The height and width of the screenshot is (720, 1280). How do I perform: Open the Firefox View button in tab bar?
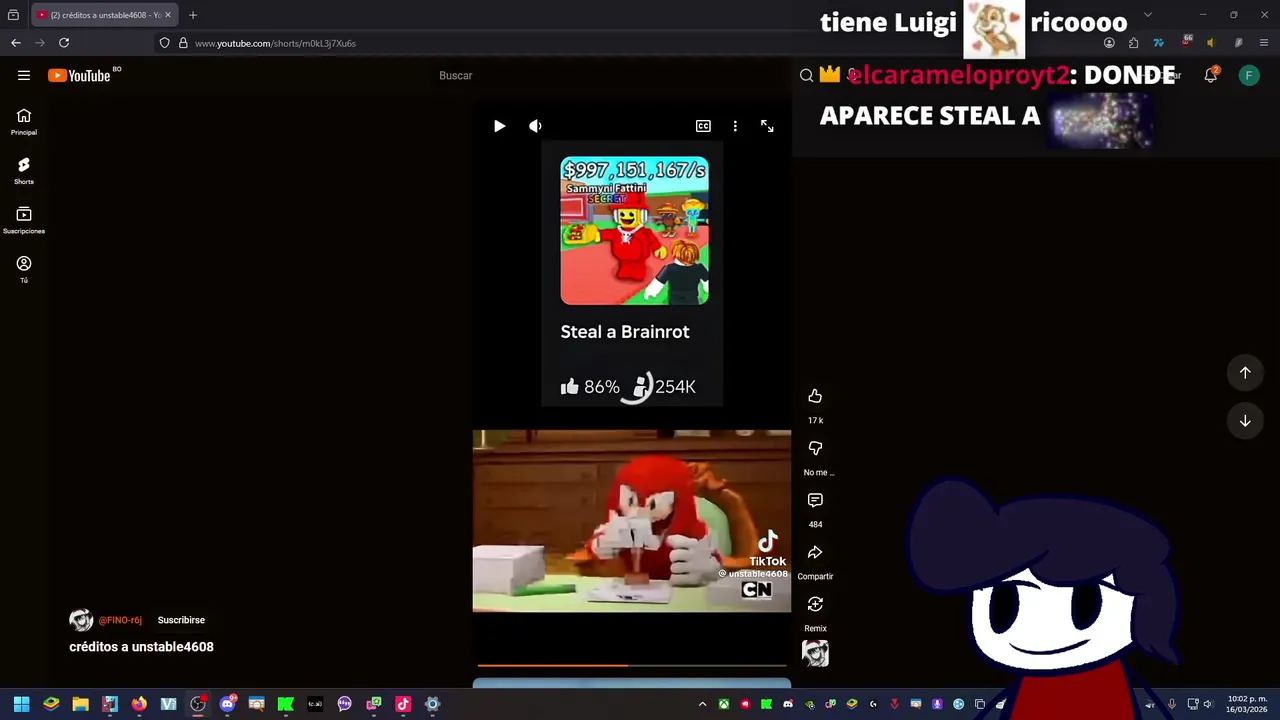13,15
